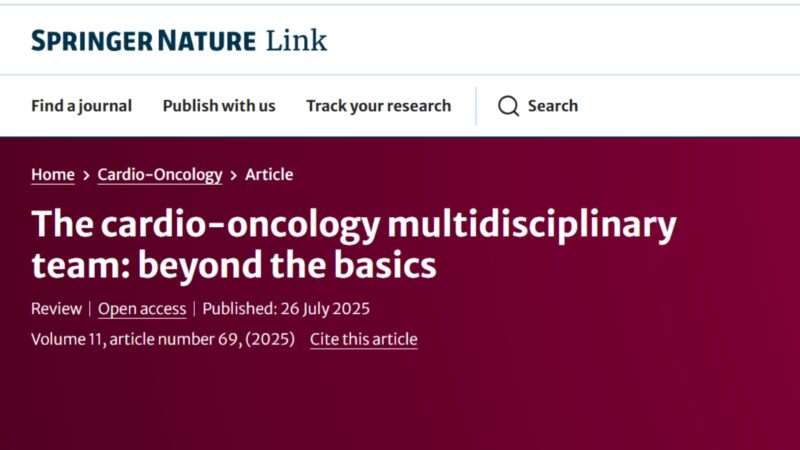Click the (2025) year text
Image resolution: width=800 pixels, height=450 pixels.
[270, 339]
